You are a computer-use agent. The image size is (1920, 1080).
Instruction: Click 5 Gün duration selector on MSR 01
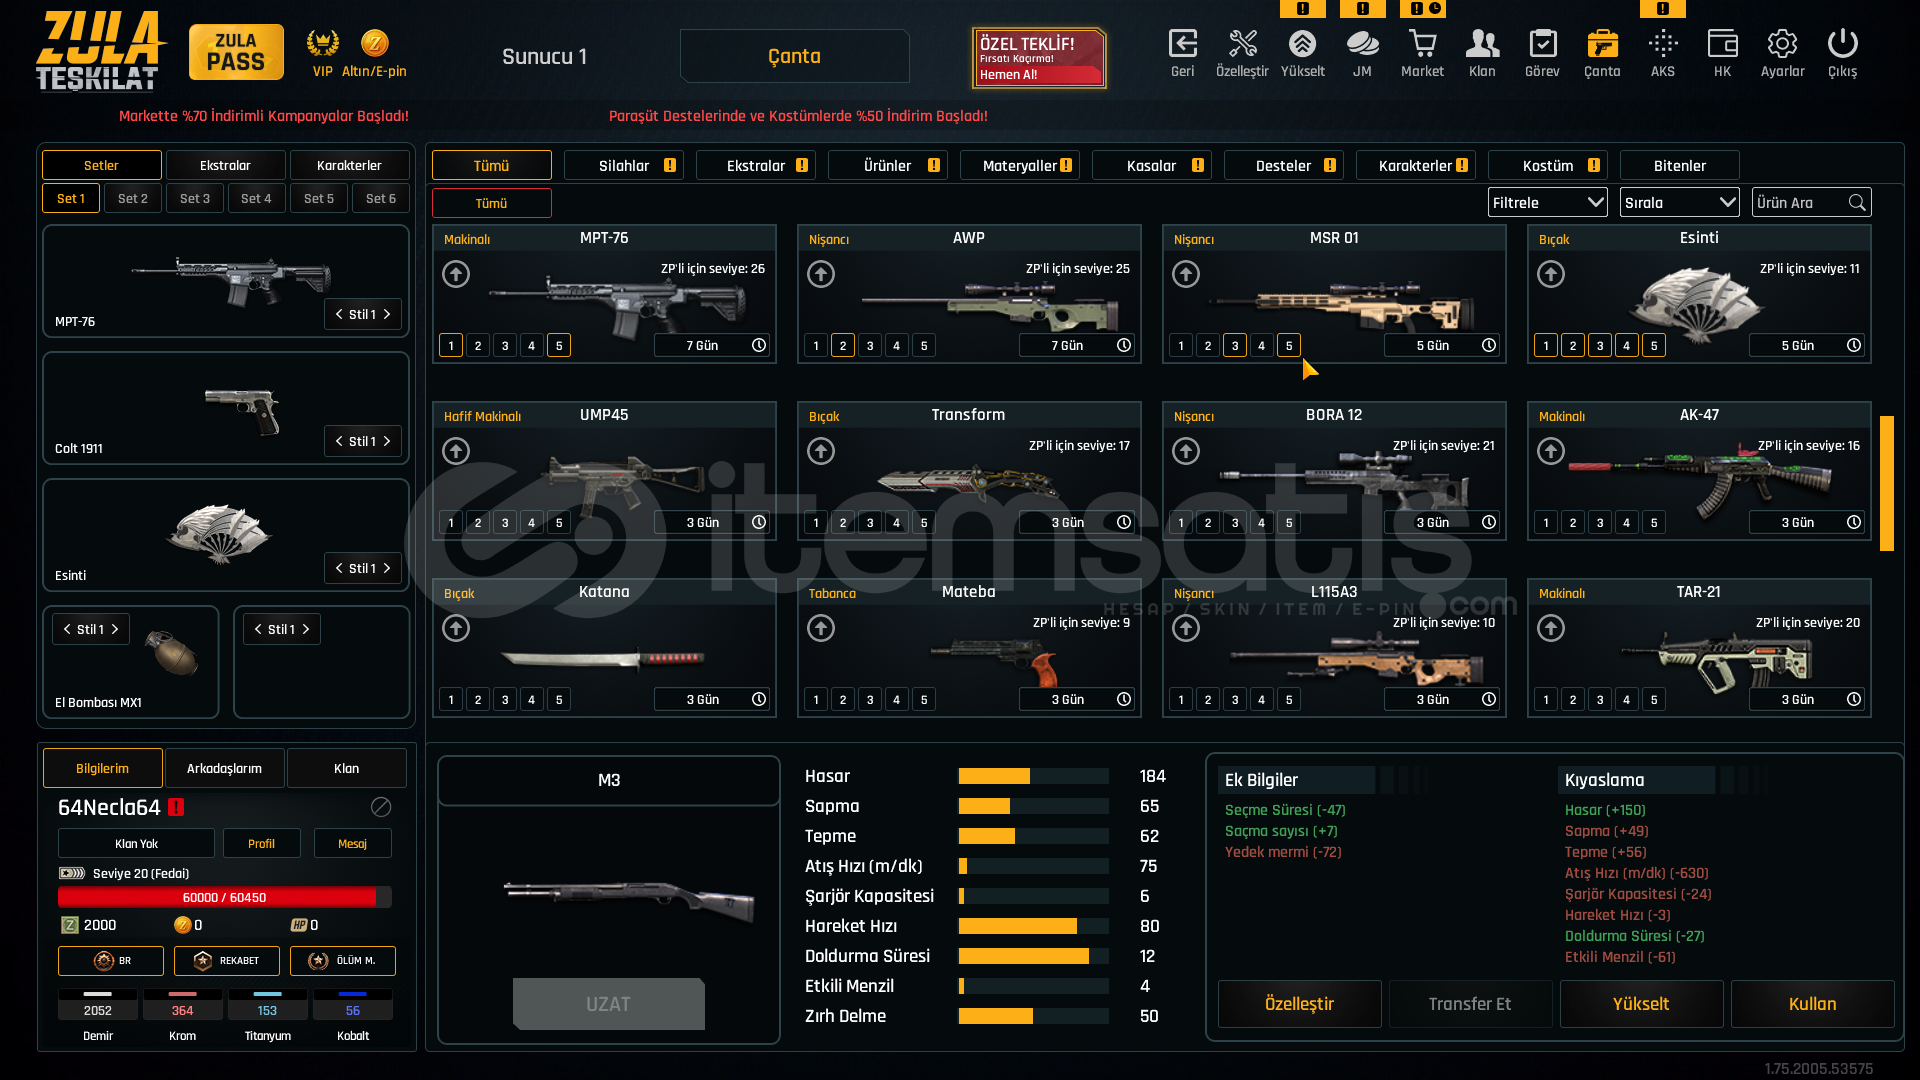pos(1442,345)
